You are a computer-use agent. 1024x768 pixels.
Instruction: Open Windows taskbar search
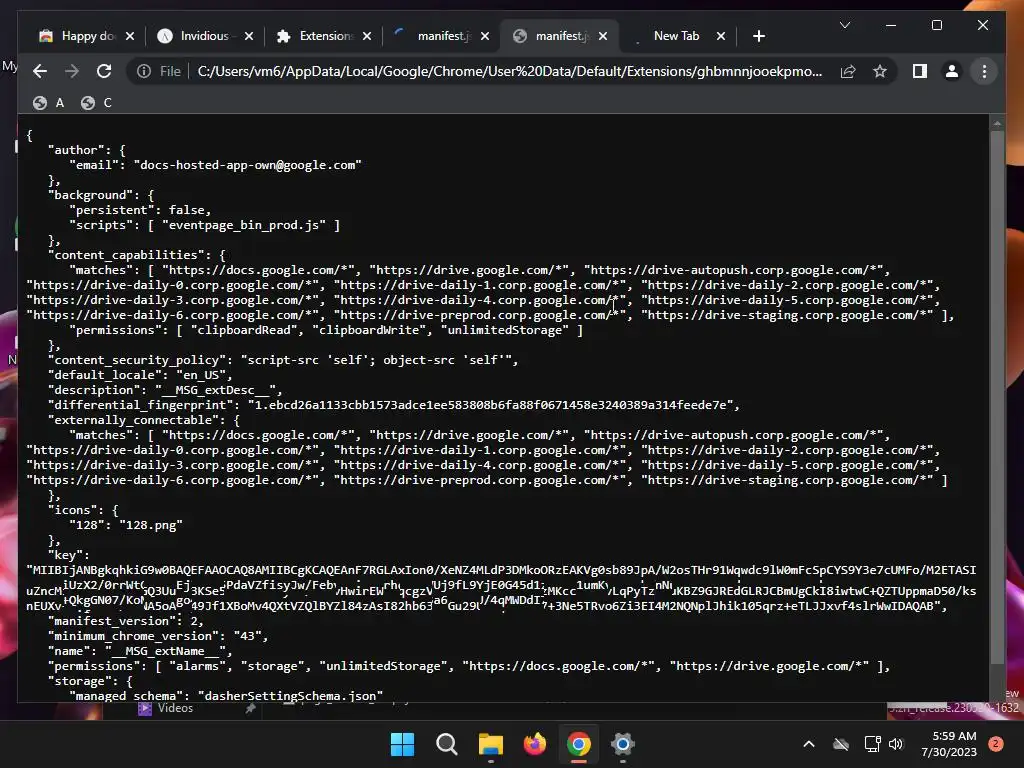click(x=447, y=744)
